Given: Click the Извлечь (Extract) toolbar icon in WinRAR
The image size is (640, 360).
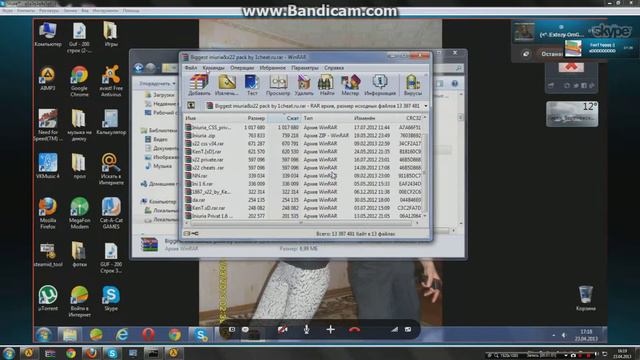Looking at the screenshot, I should 227,85.
